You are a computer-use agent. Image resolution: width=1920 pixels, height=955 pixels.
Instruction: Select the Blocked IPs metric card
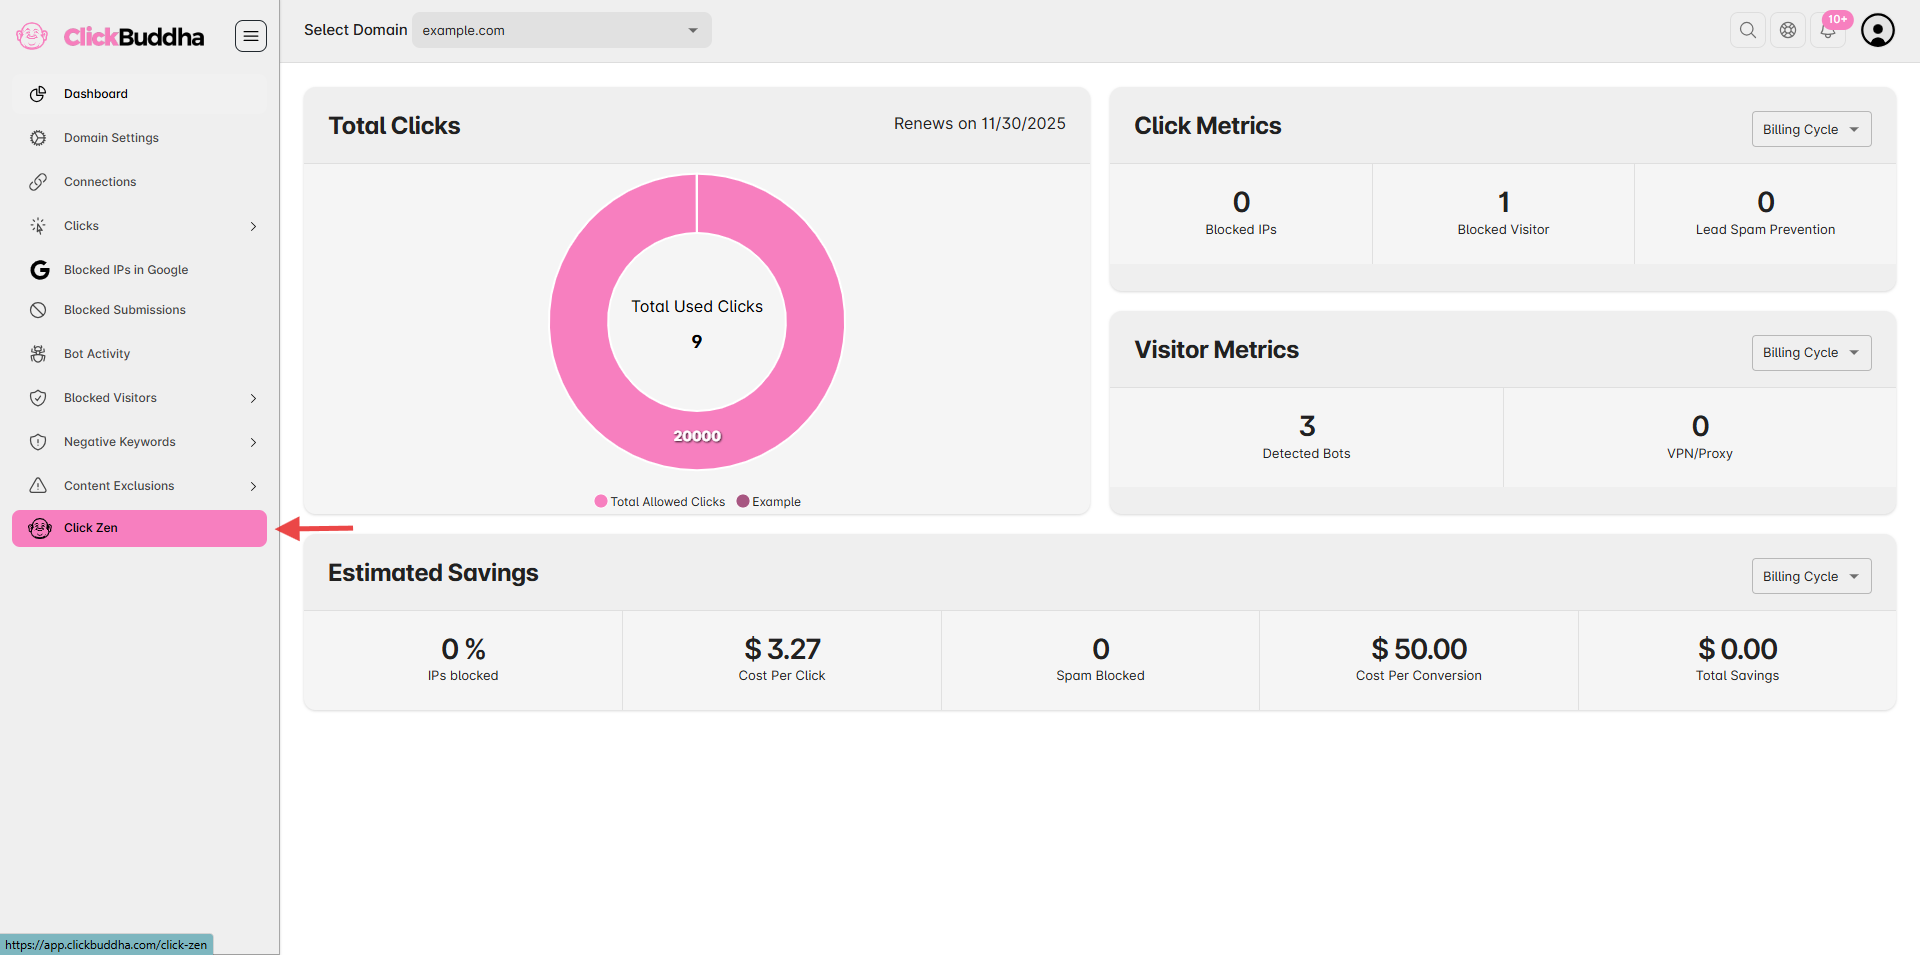1241,214
